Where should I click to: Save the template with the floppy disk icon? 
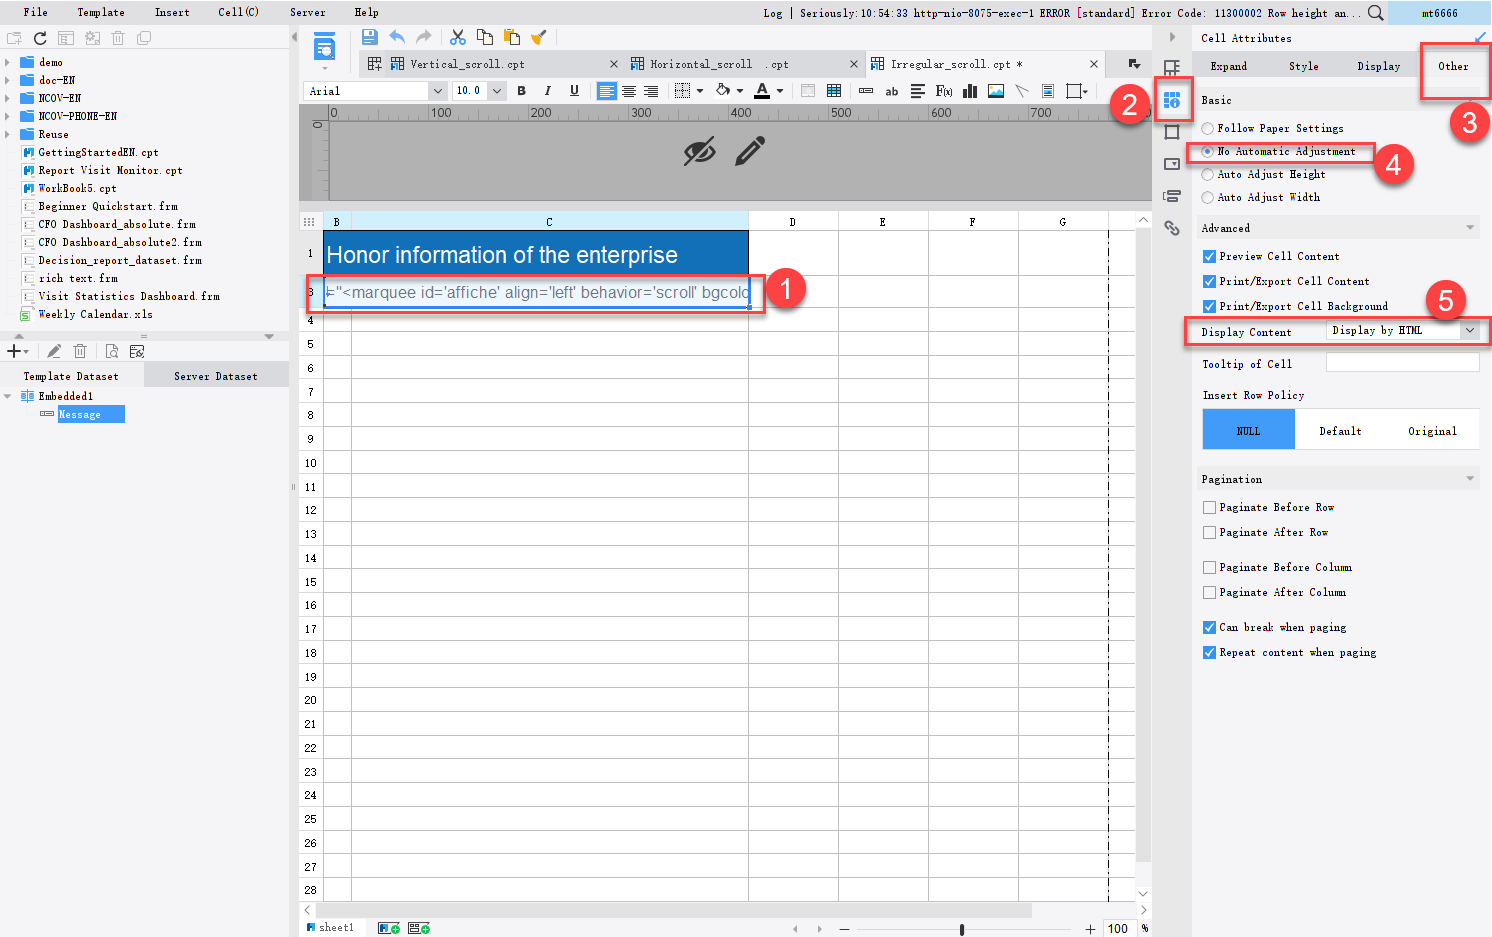click(x=370, y=38)
